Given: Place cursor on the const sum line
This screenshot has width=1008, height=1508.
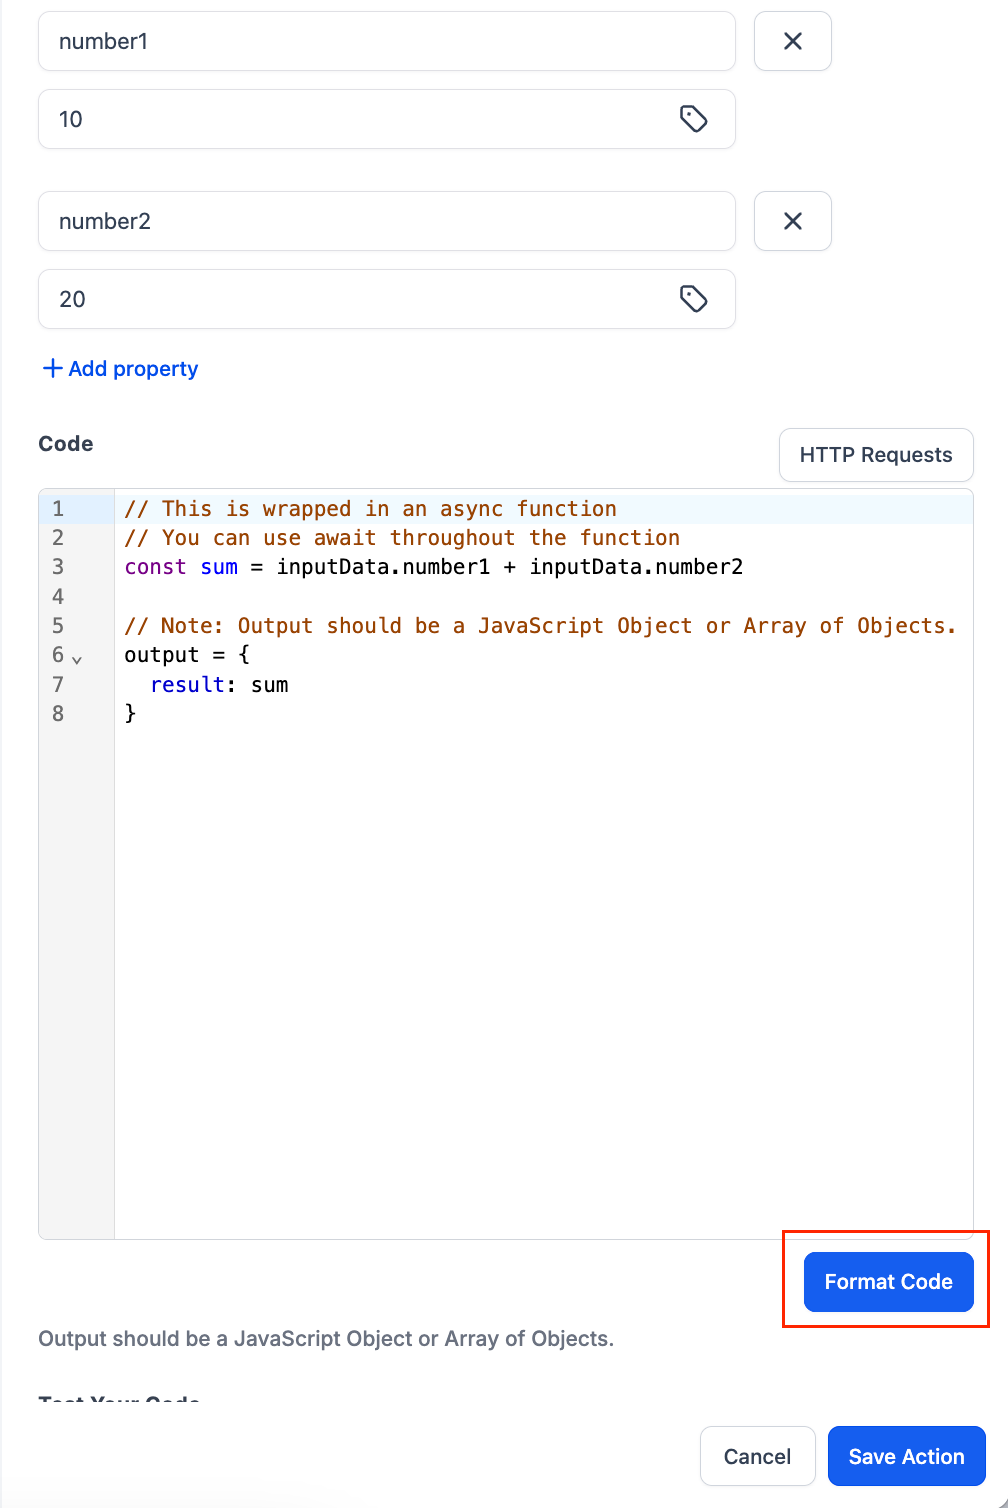Looking at the screenshot, I should click(x=433, y=567).
